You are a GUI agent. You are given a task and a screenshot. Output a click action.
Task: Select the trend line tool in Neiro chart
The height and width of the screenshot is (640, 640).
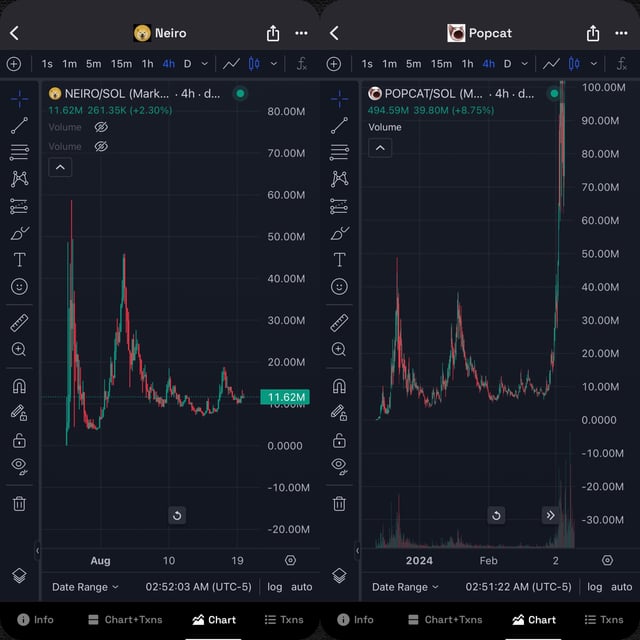click(19, 125)
